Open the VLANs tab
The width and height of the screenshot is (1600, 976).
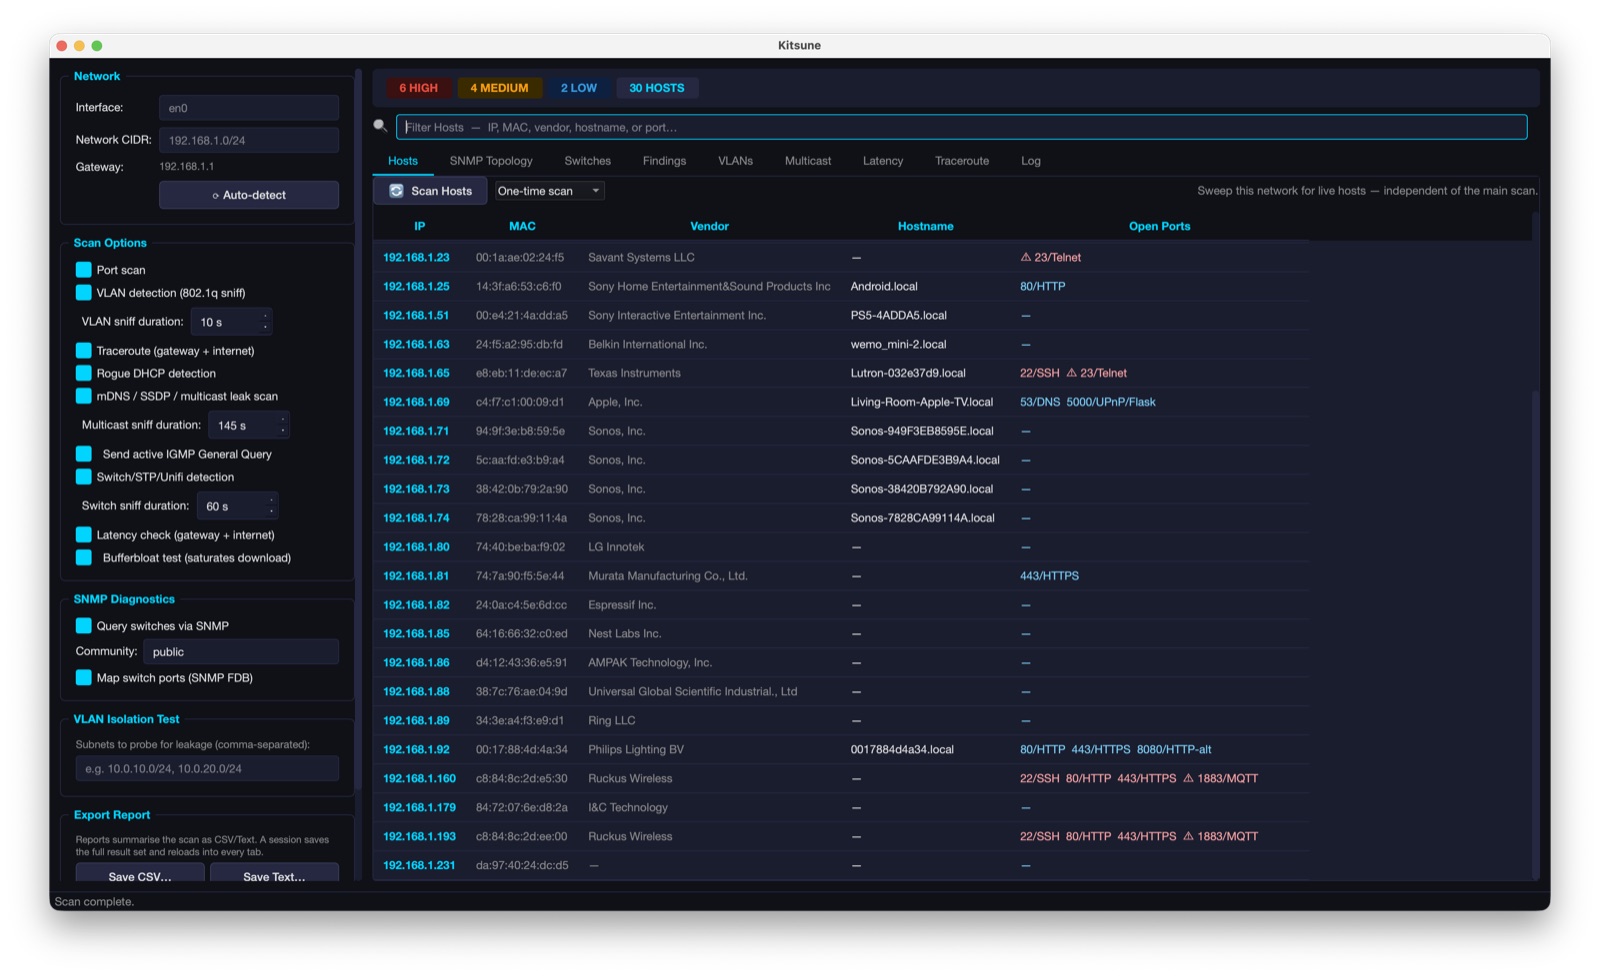735,161
